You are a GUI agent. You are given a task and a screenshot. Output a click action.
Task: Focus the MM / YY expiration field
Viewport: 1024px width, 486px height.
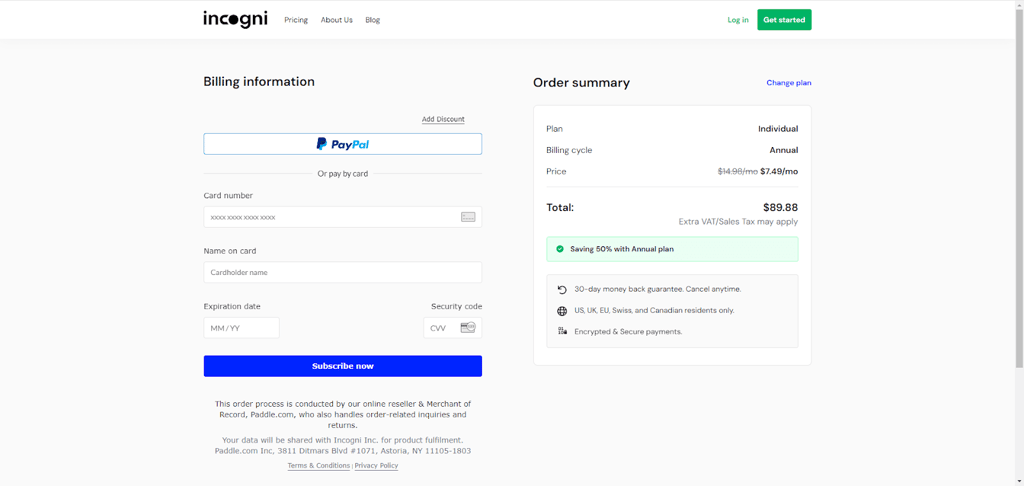[242, 328]
